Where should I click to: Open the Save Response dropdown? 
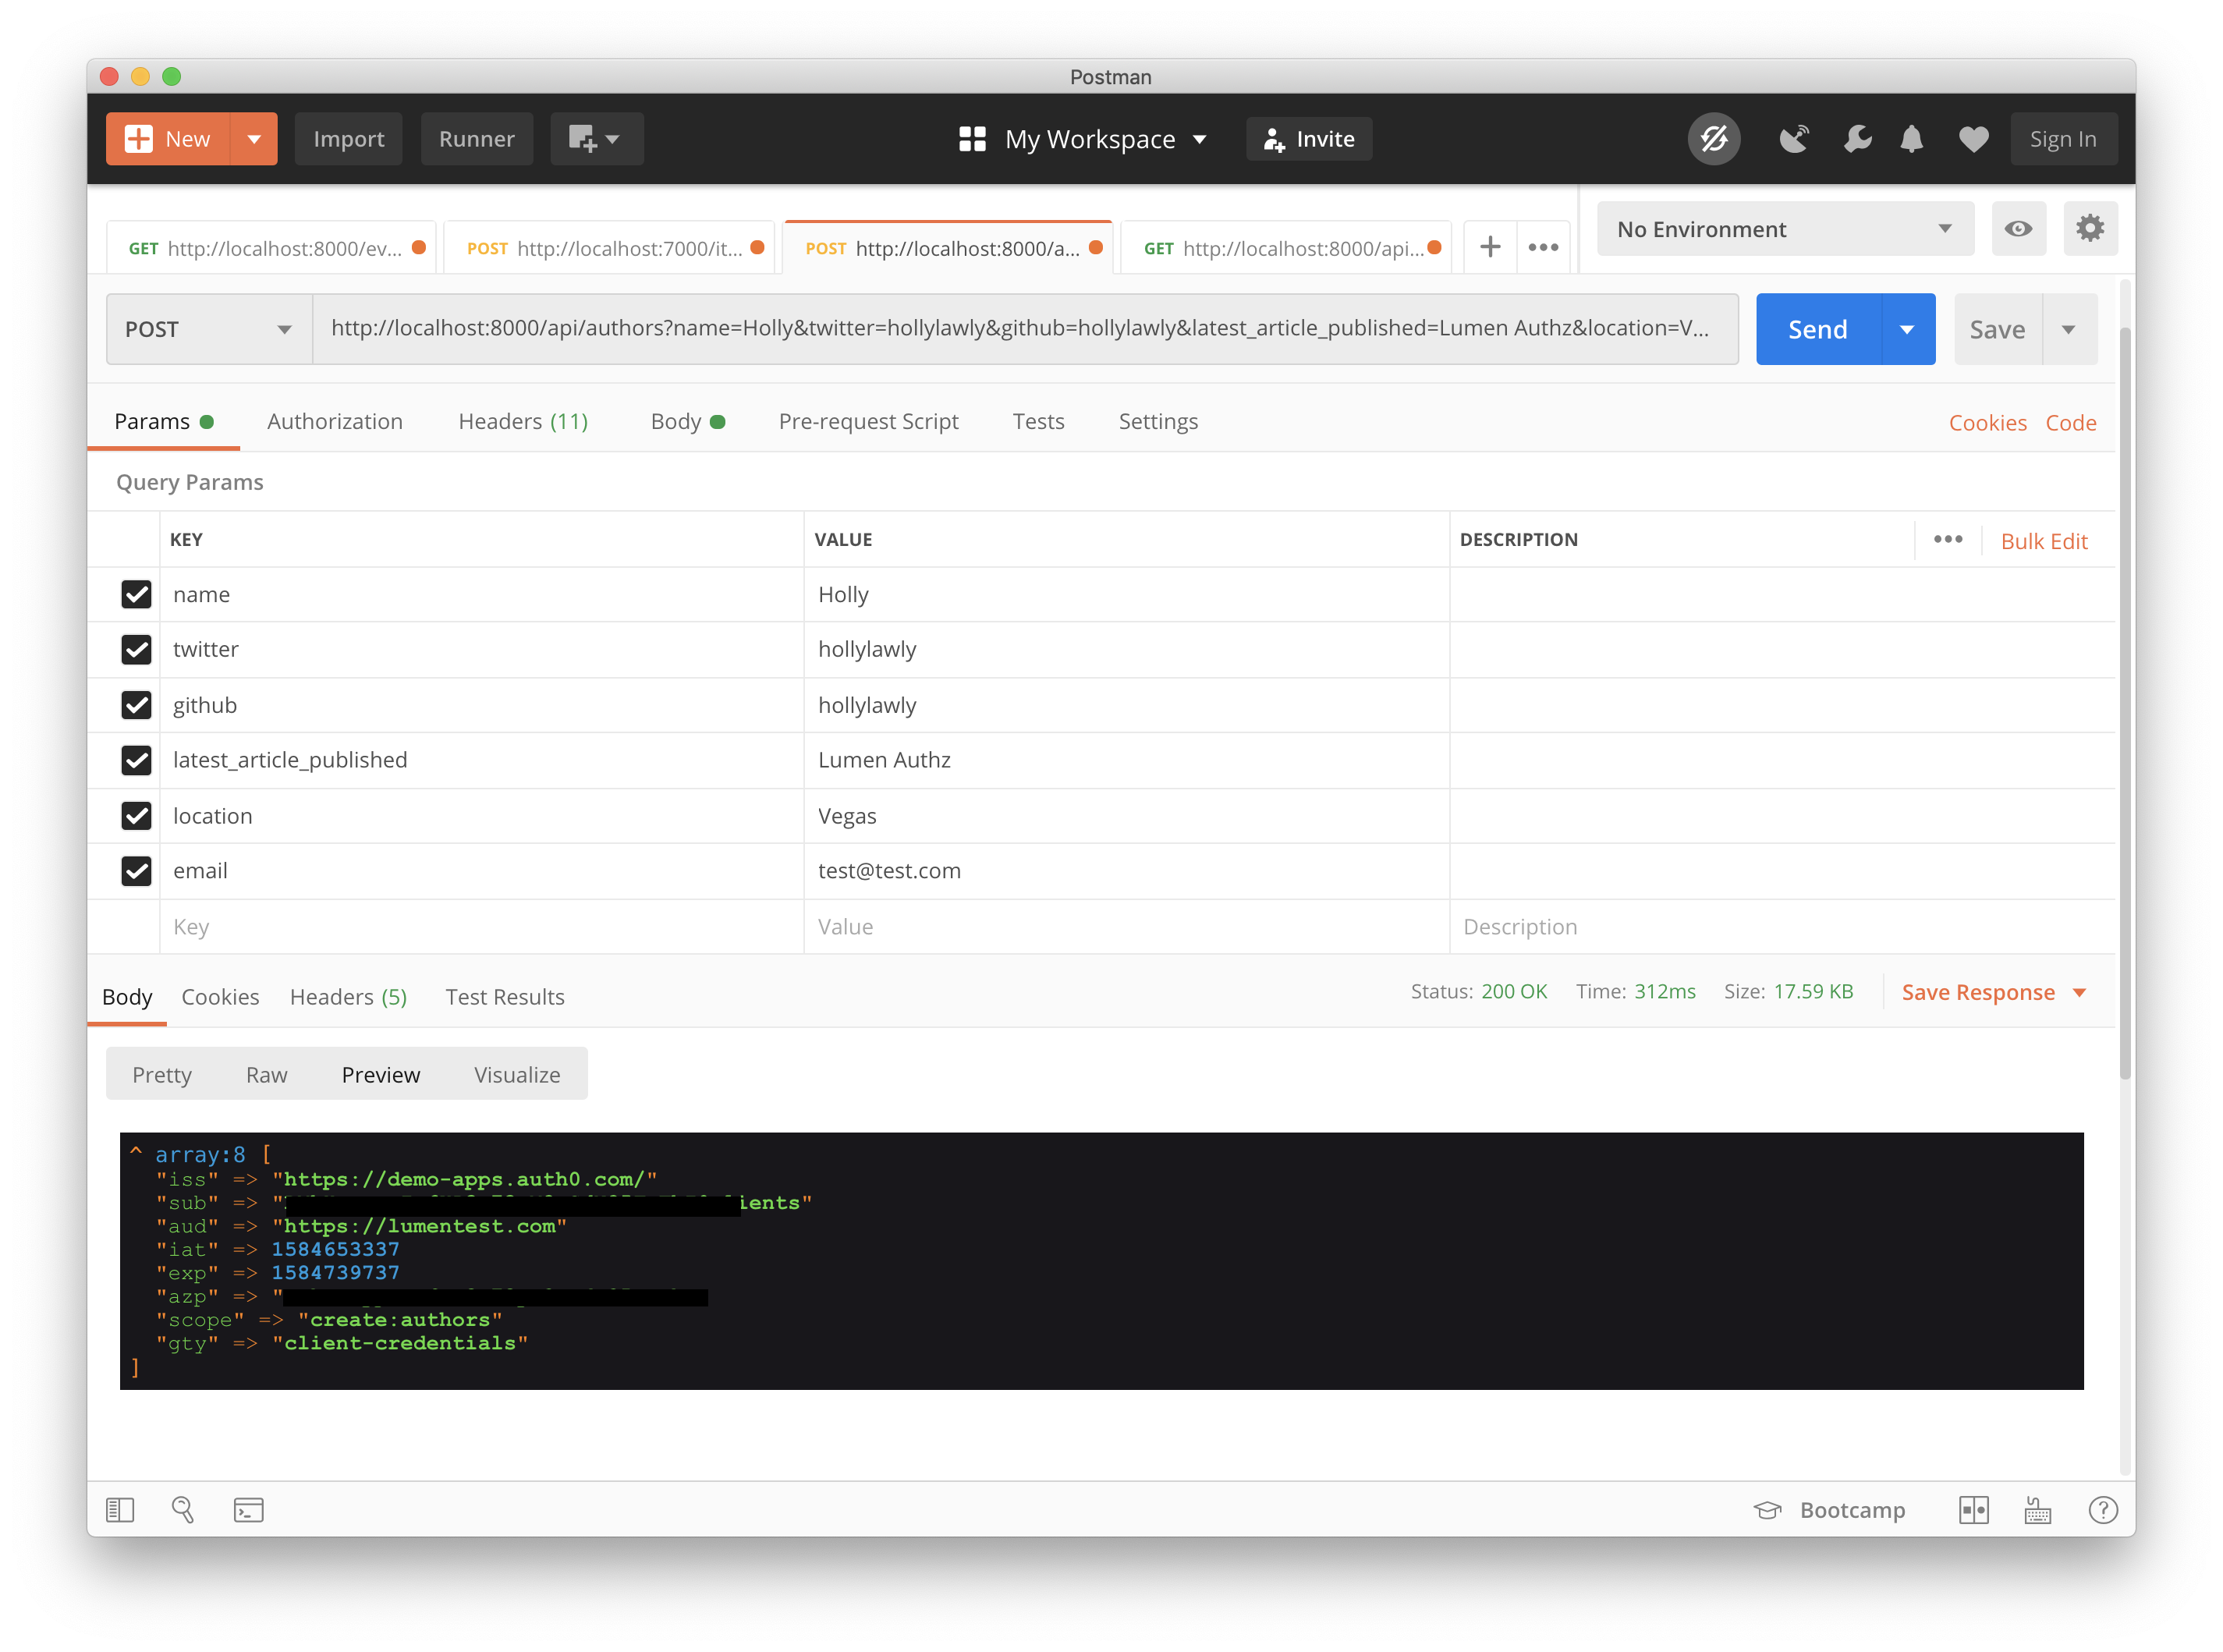click(x=1993, y=993)
